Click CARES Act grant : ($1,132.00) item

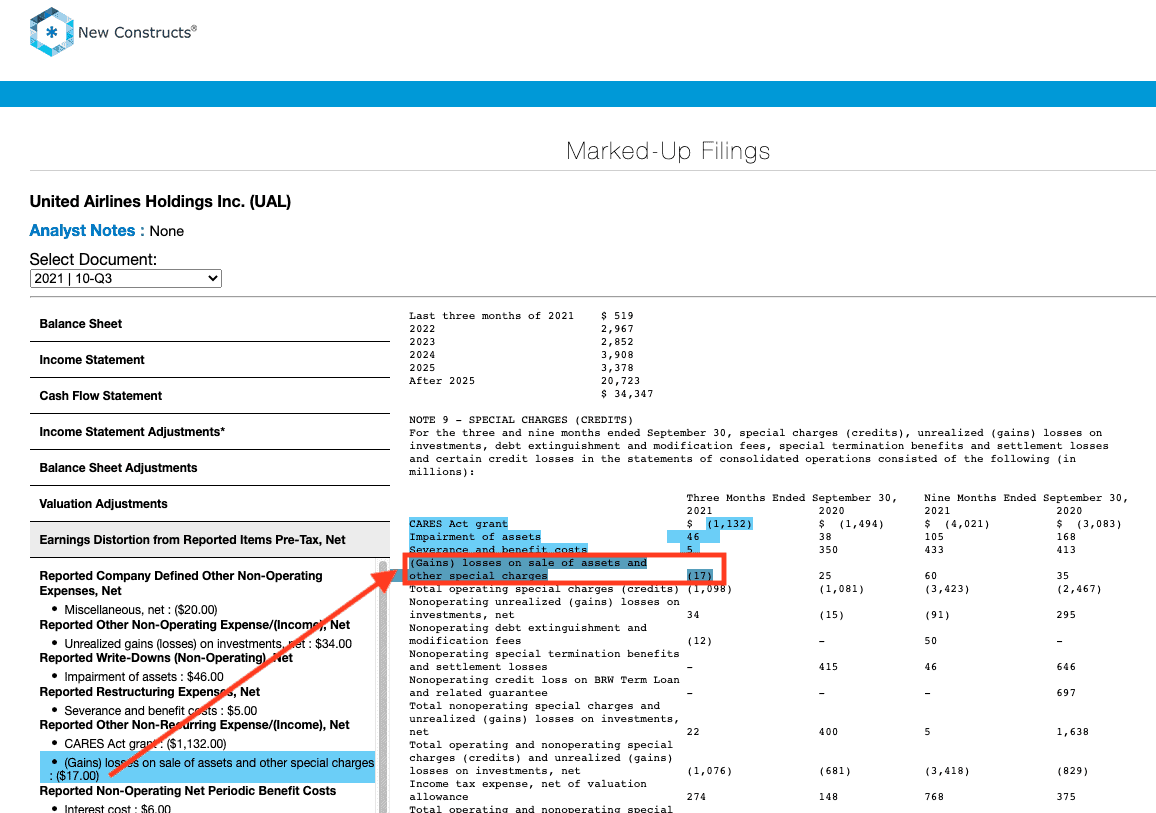[x=145, y=744]
